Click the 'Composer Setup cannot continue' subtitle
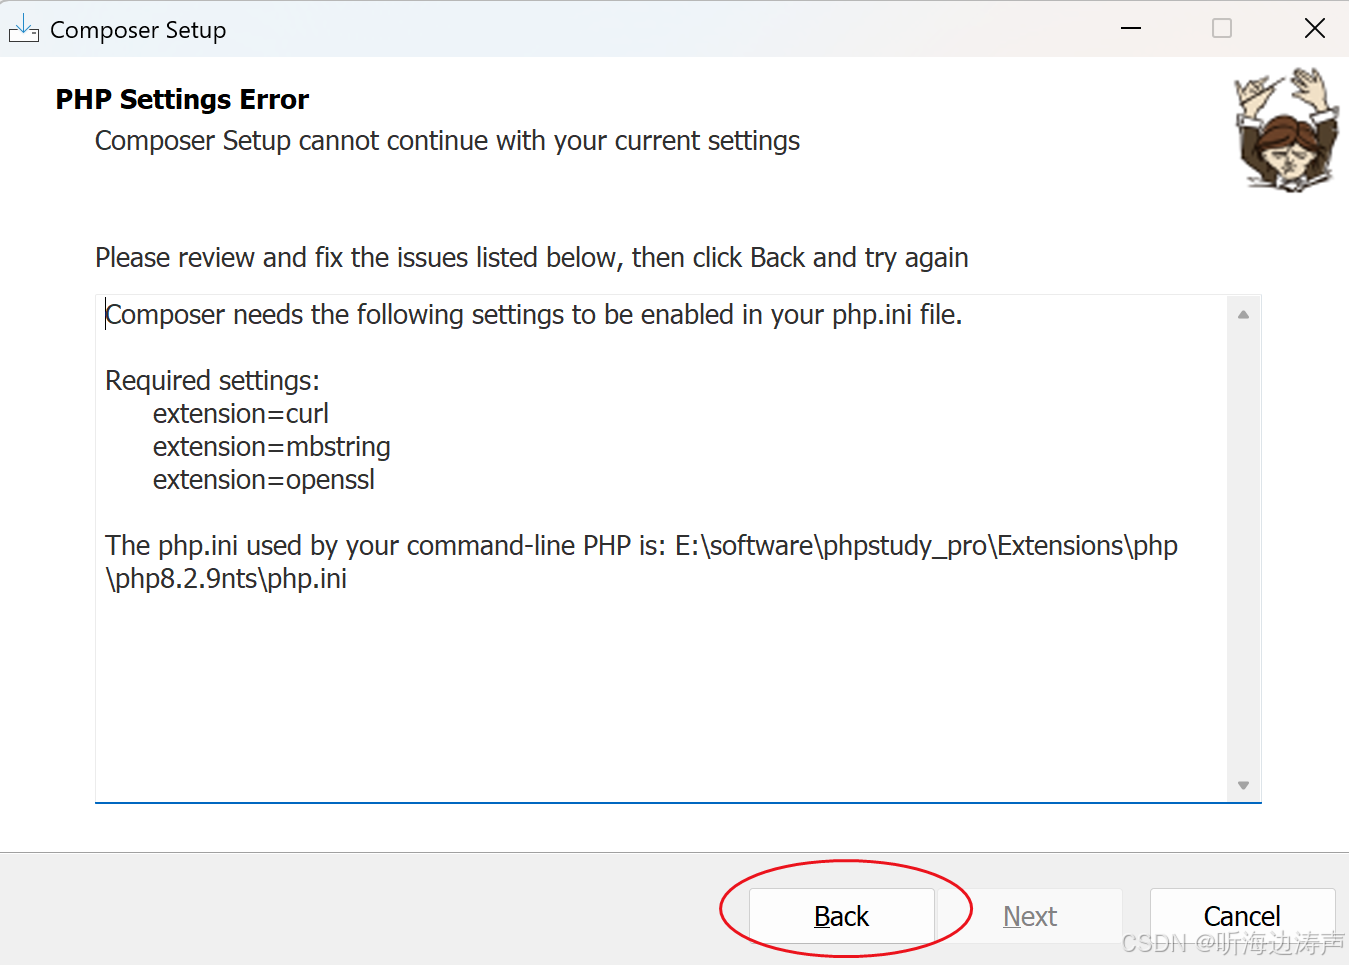This screenshot has width=1349, height=965. [x=447, y=141]
